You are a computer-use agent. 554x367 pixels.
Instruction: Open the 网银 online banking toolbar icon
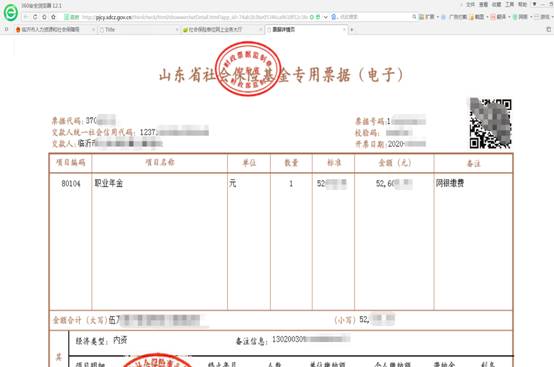coord(520,17)
